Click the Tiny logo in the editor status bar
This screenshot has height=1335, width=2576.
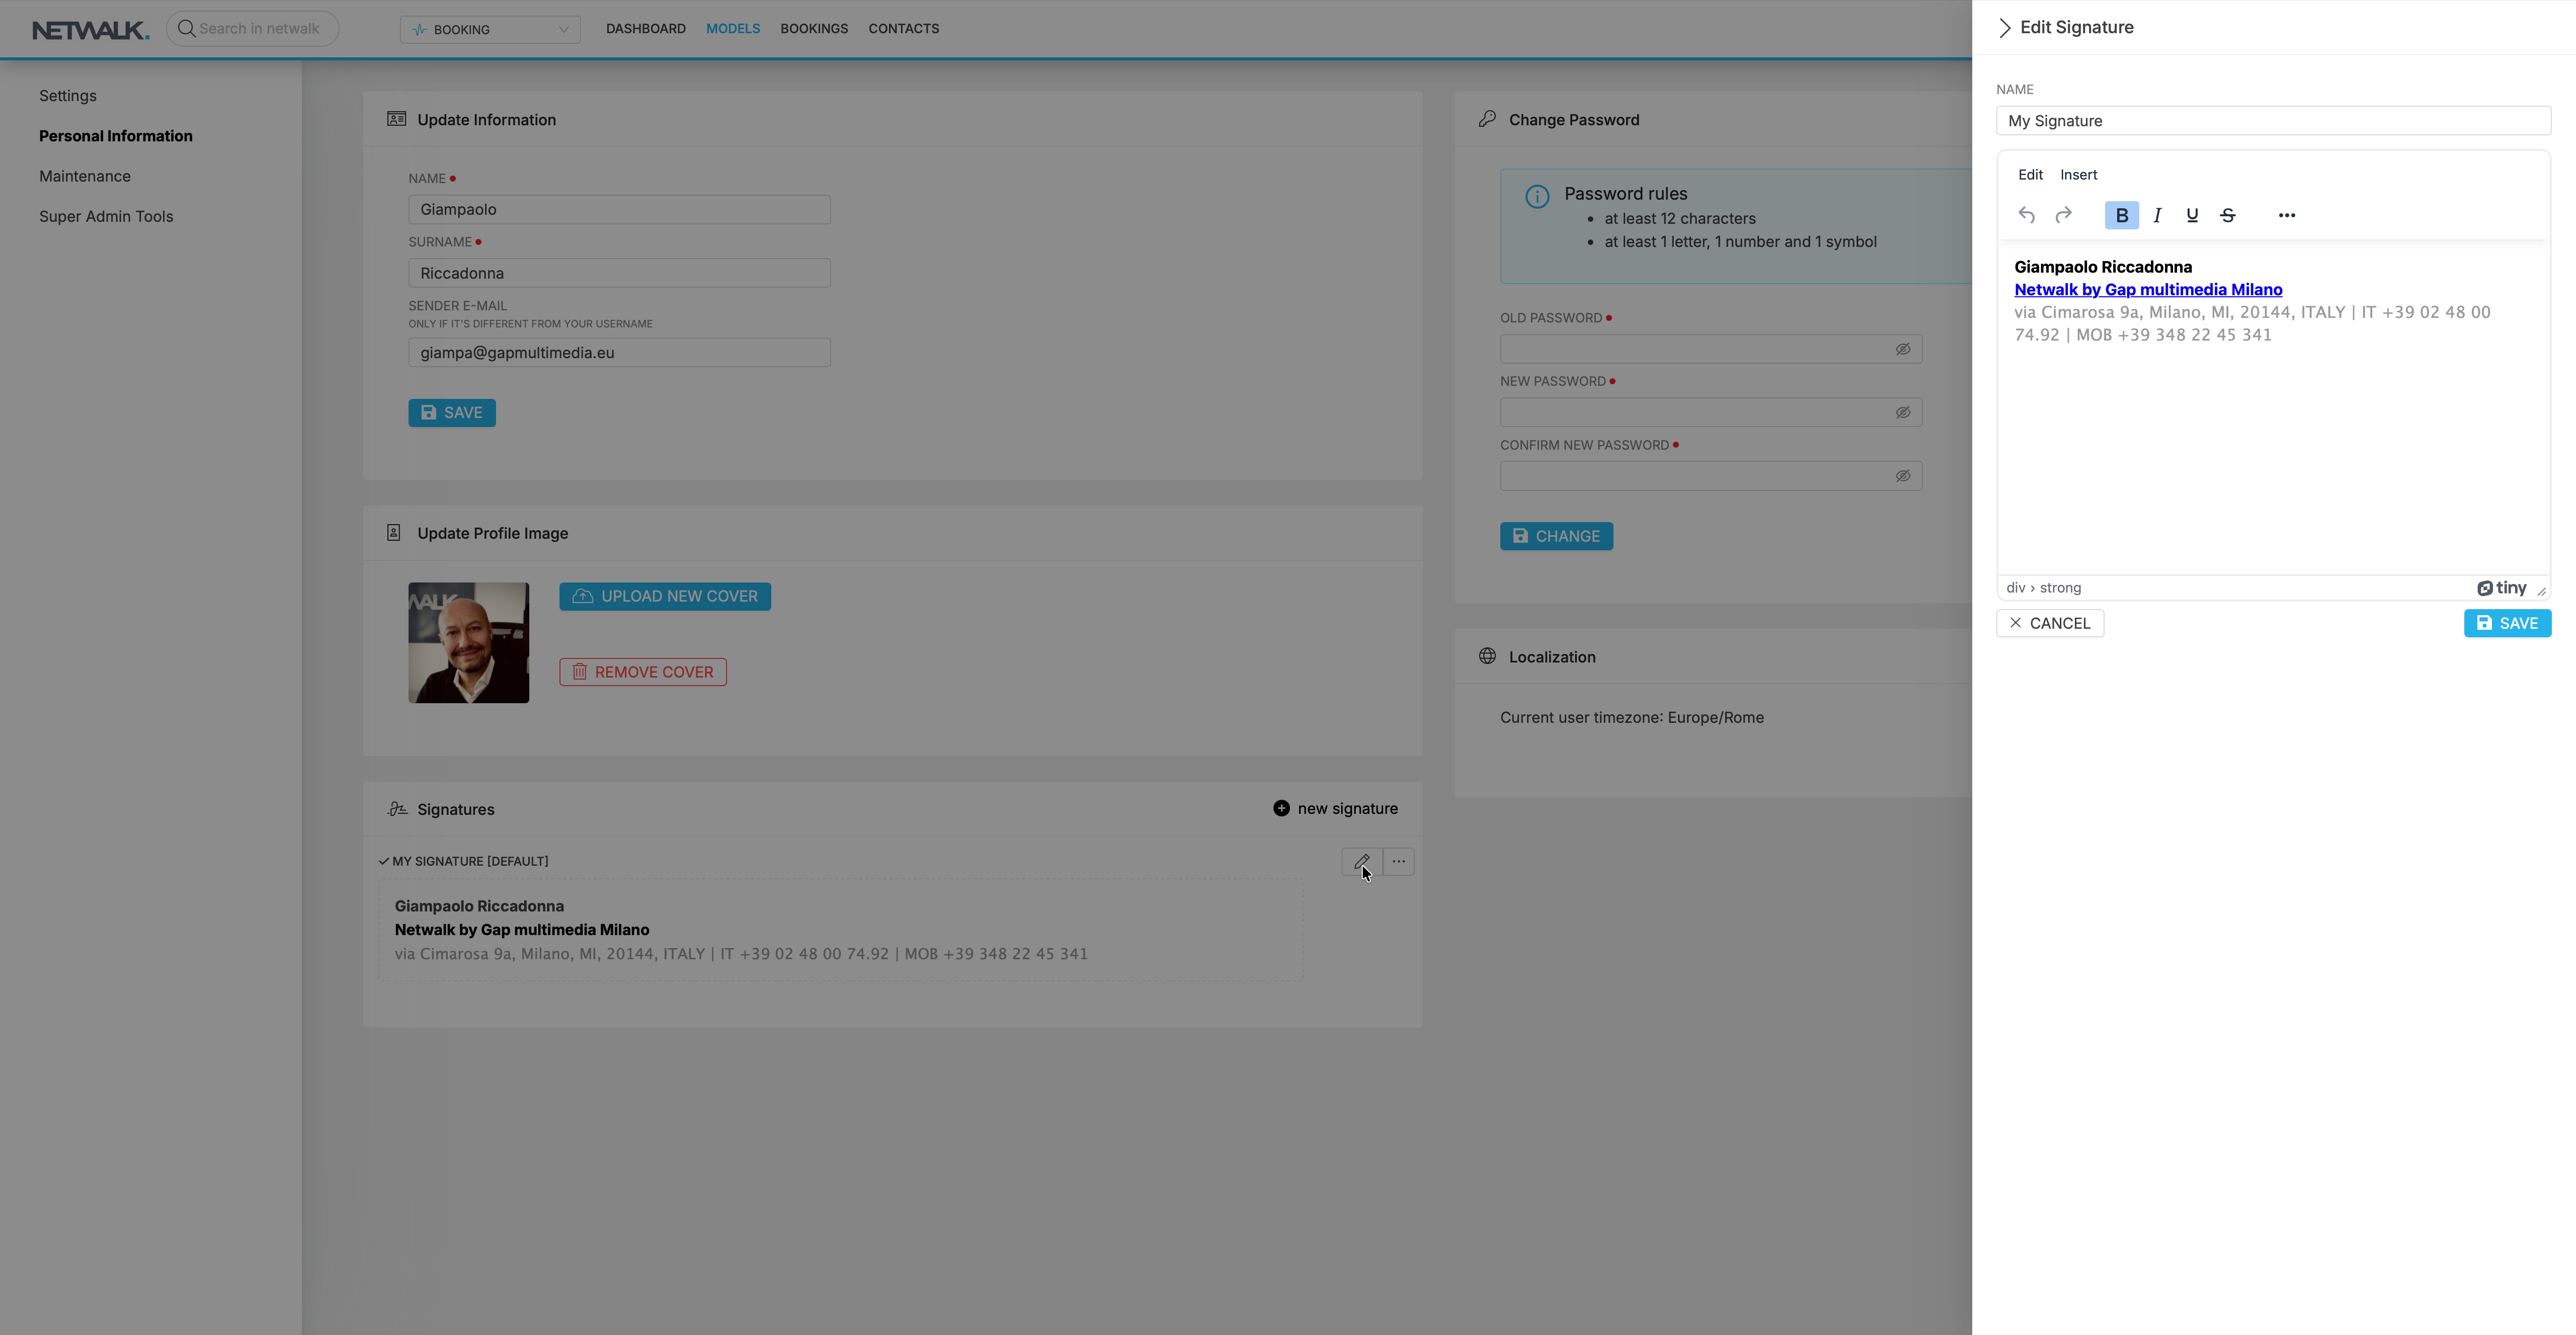(2501, 588)
